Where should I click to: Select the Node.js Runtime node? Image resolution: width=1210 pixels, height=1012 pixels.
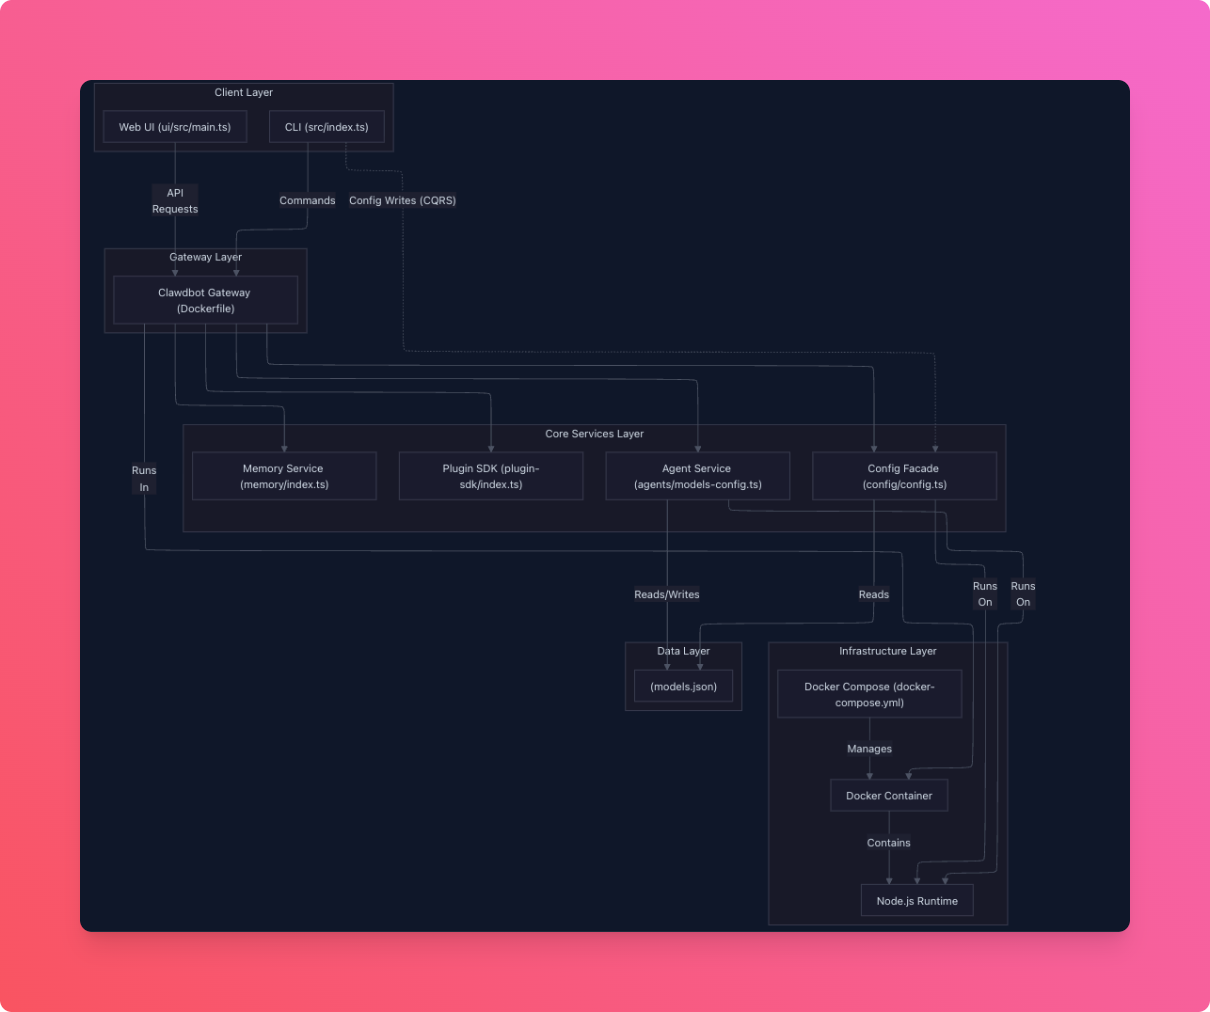click(917, 900)
